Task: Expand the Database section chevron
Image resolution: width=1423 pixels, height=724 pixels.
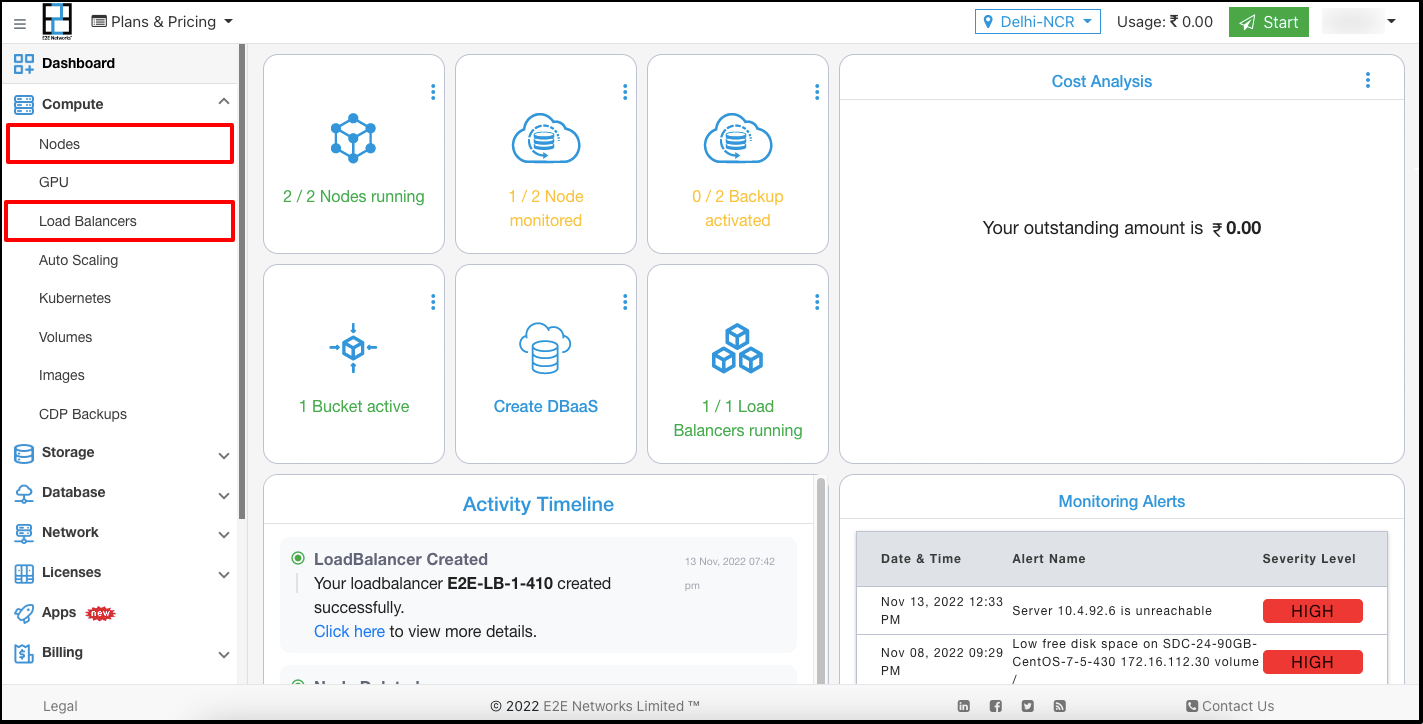Action: click(x=224, y=495)
